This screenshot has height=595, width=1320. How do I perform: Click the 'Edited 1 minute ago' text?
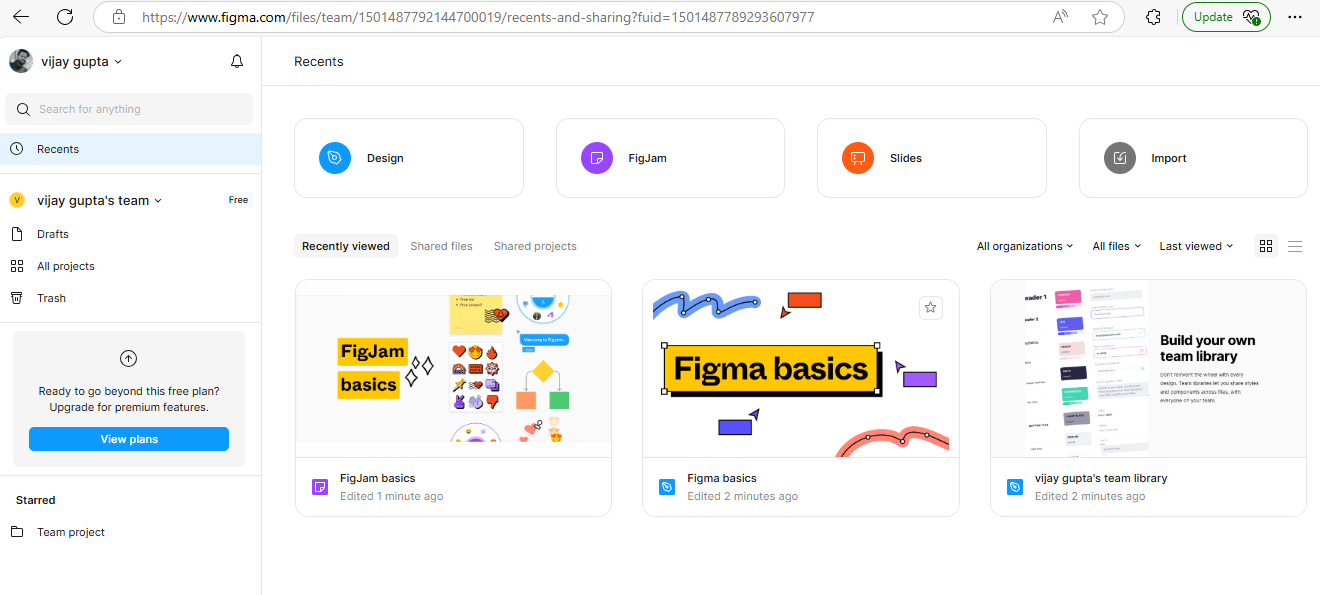(392, 496)
